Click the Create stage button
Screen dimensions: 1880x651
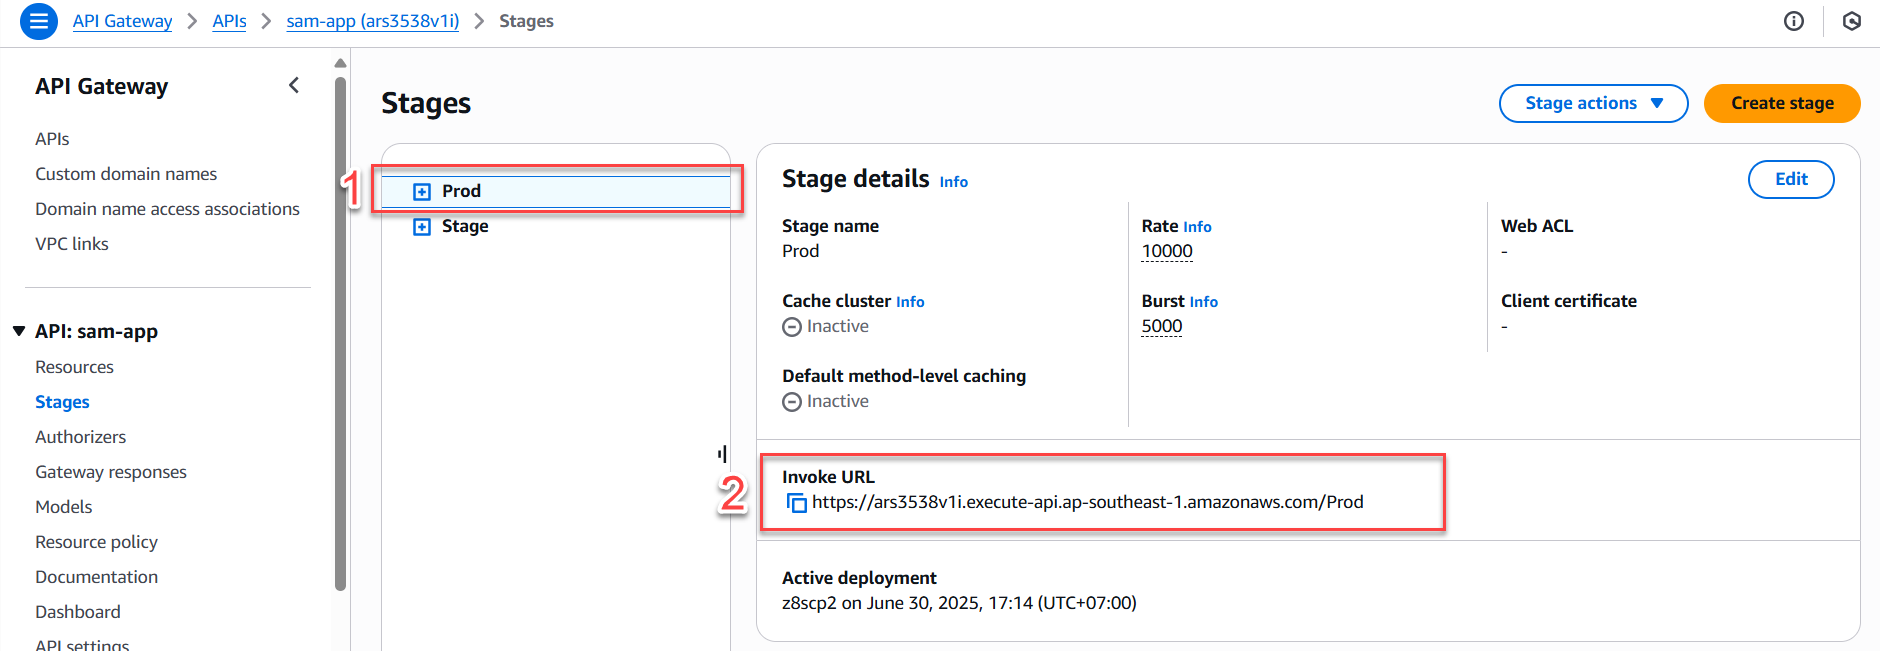1782,103
